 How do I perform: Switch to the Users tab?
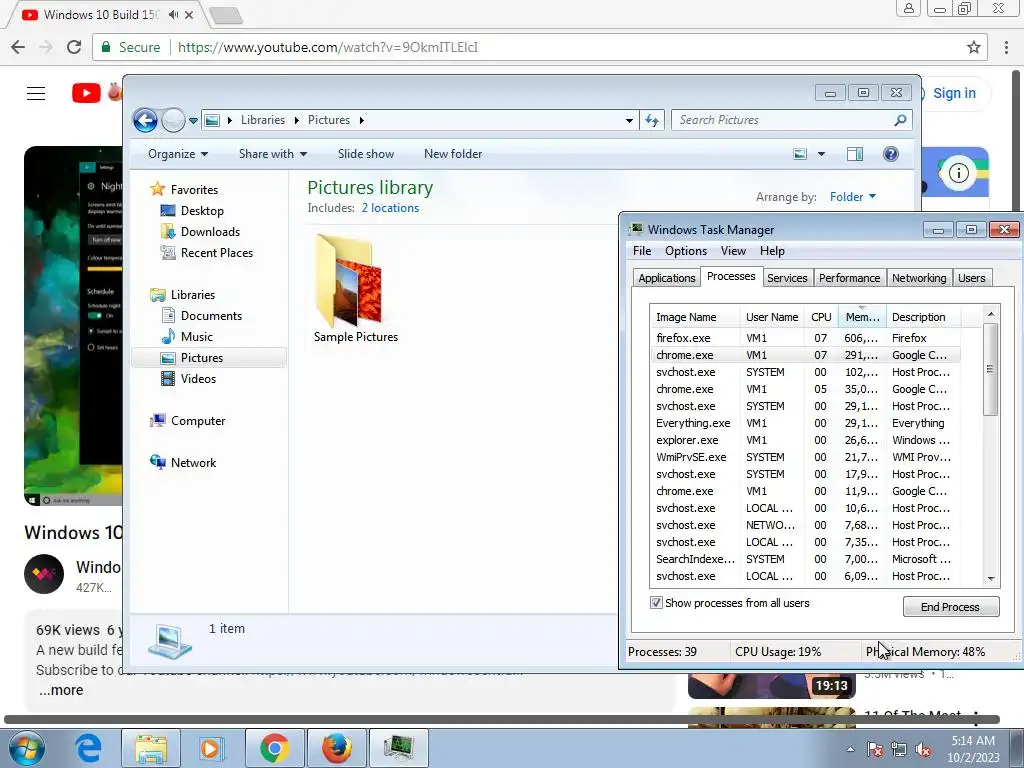[971, 278]
